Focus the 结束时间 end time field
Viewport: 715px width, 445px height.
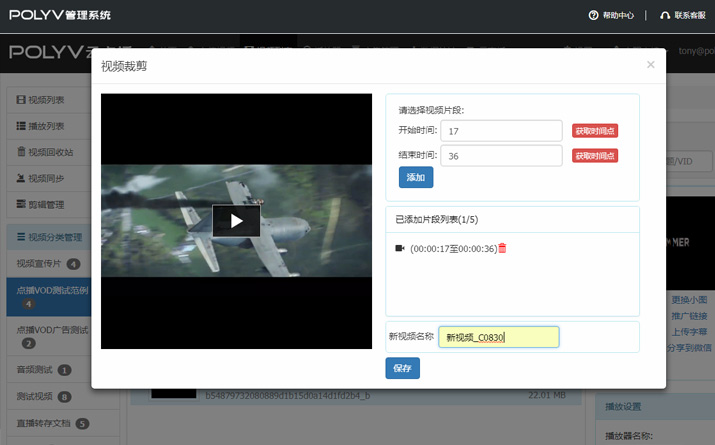502,156
